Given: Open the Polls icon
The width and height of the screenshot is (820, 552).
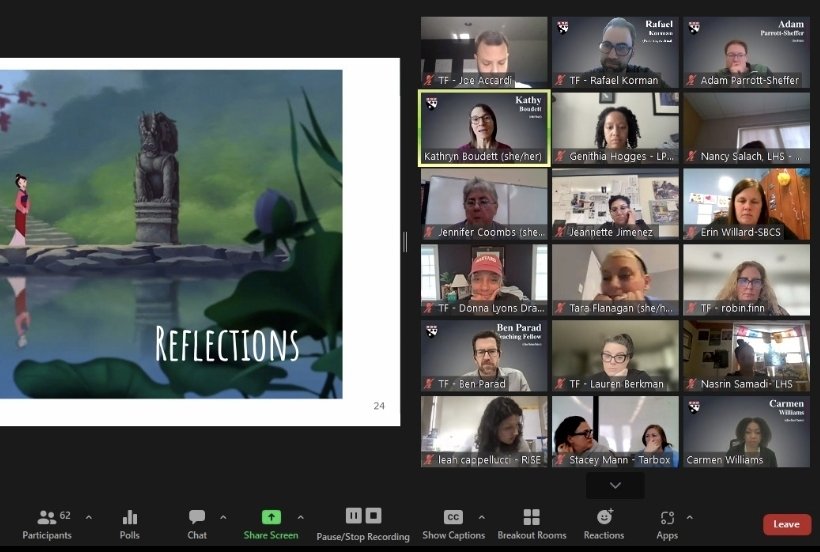Looking at the screenshot, I should [130, 518].
